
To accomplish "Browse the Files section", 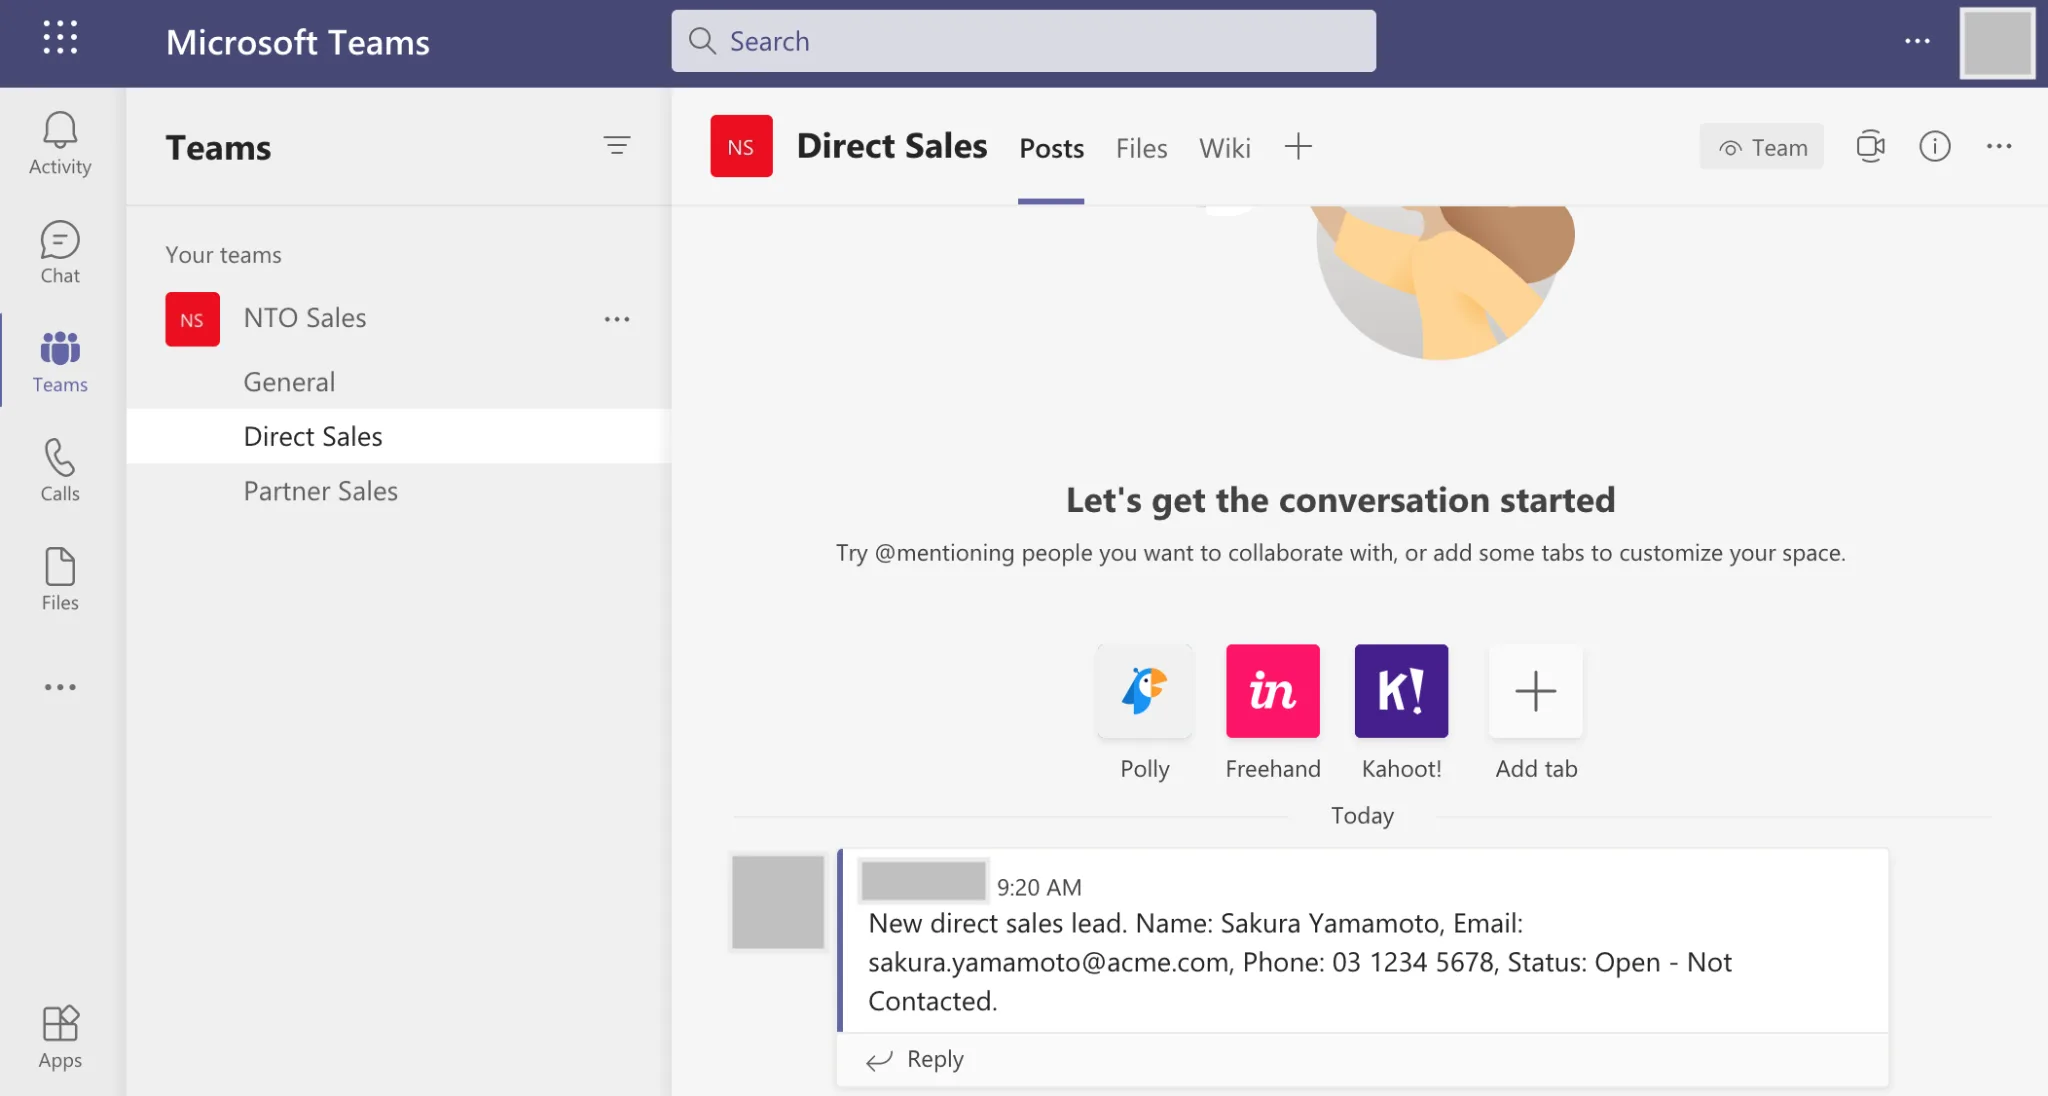I will 1140,148.
